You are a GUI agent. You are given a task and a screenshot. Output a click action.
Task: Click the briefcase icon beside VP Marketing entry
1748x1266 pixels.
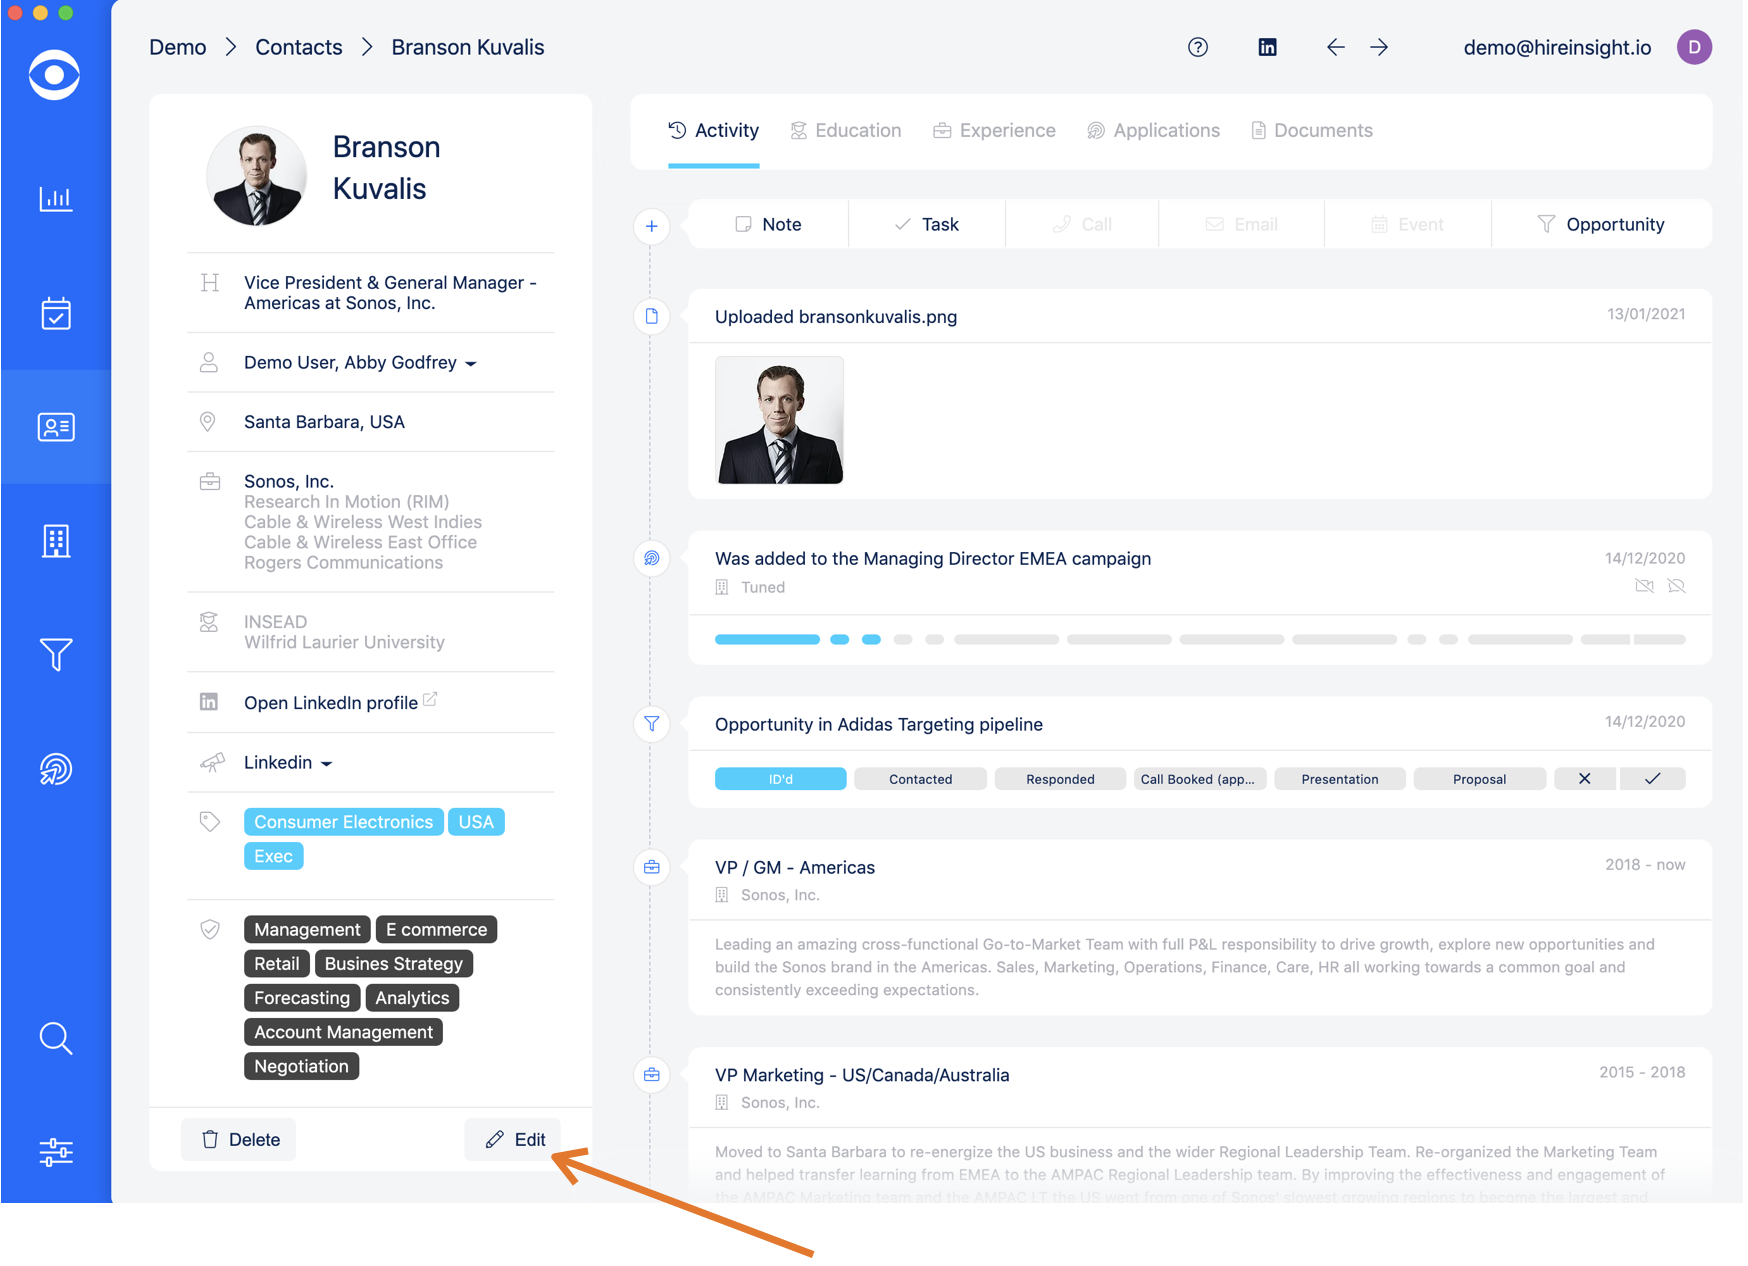click(651, 1075)
